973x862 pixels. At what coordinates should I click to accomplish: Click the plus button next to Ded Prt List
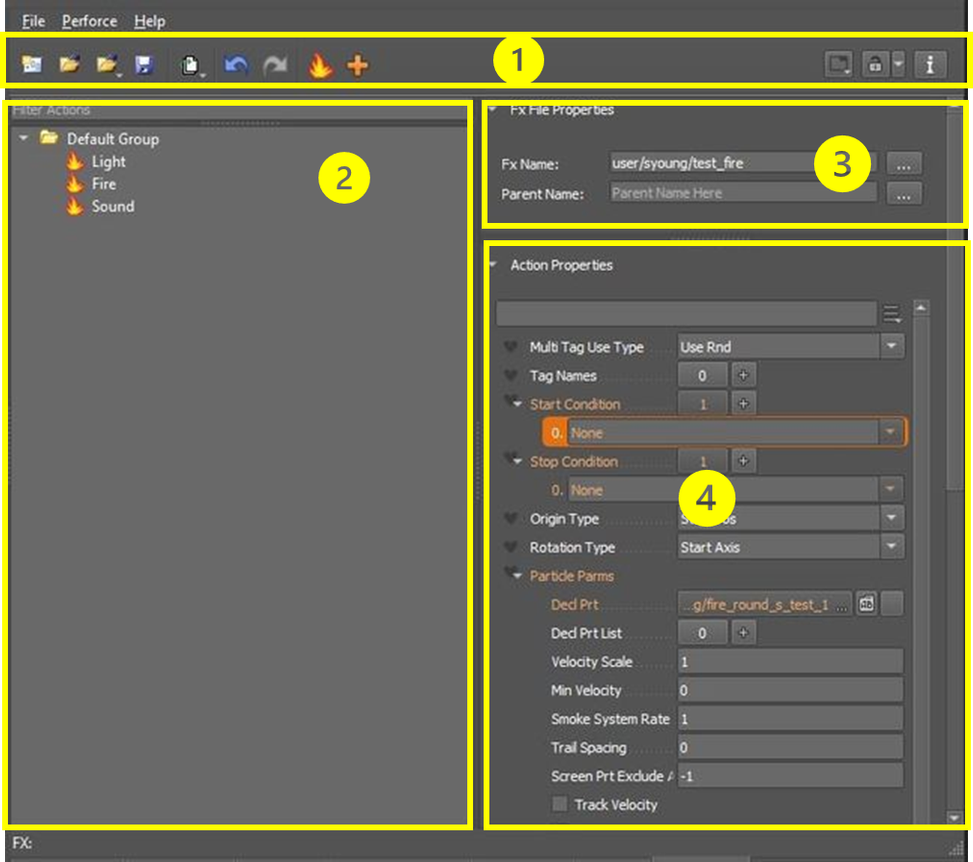[x=743, y=632]
